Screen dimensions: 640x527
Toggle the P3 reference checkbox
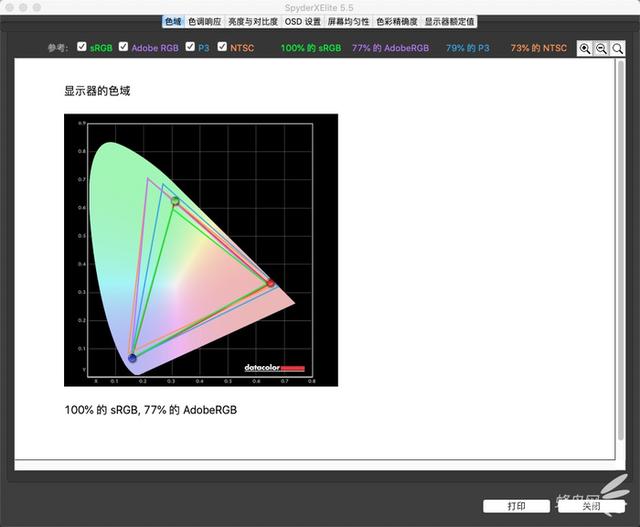(190, 47)
